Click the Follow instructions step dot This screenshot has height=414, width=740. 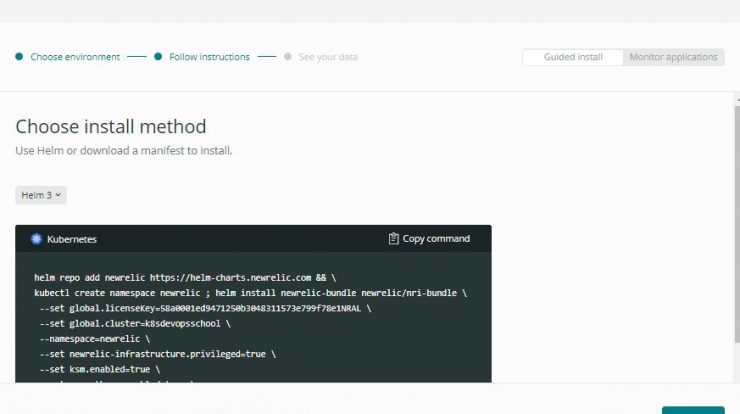click(158, 57)
